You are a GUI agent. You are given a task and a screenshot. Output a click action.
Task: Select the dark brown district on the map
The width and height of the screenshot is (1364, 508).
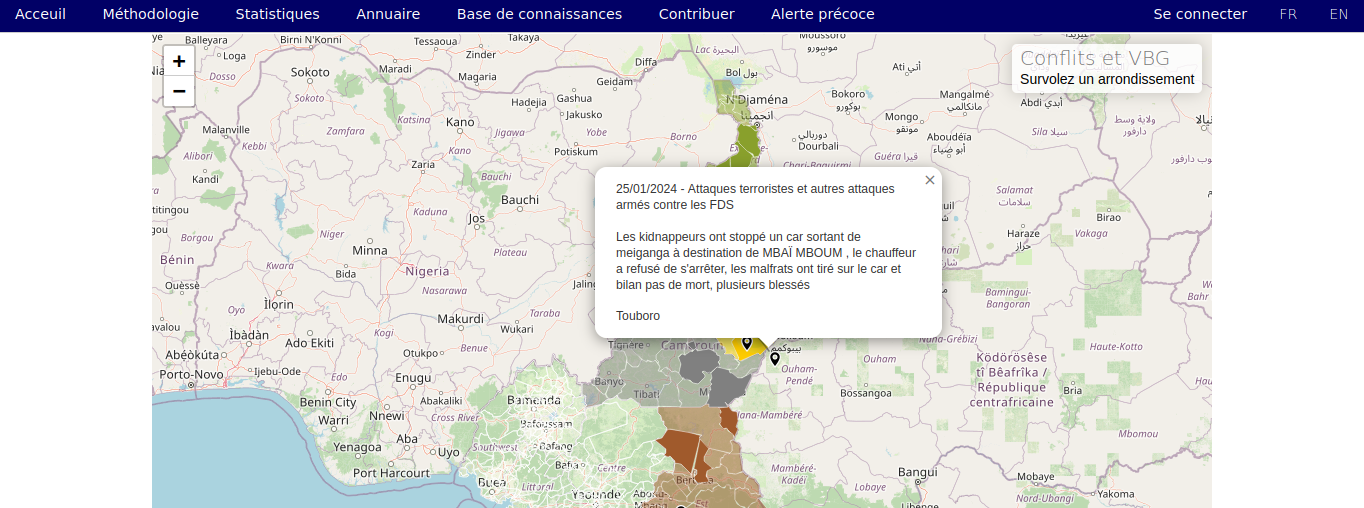pyautogui.click(x=682, y=449)
